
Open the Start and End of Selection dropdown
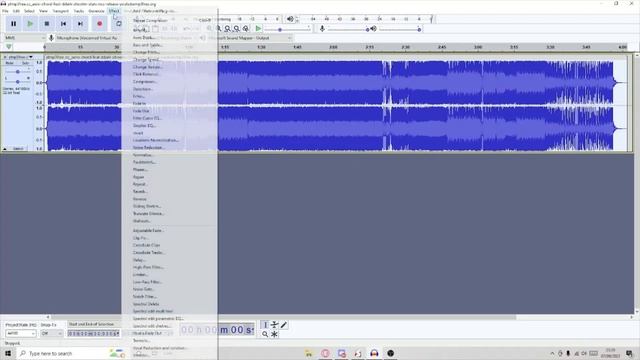[93, 324]
